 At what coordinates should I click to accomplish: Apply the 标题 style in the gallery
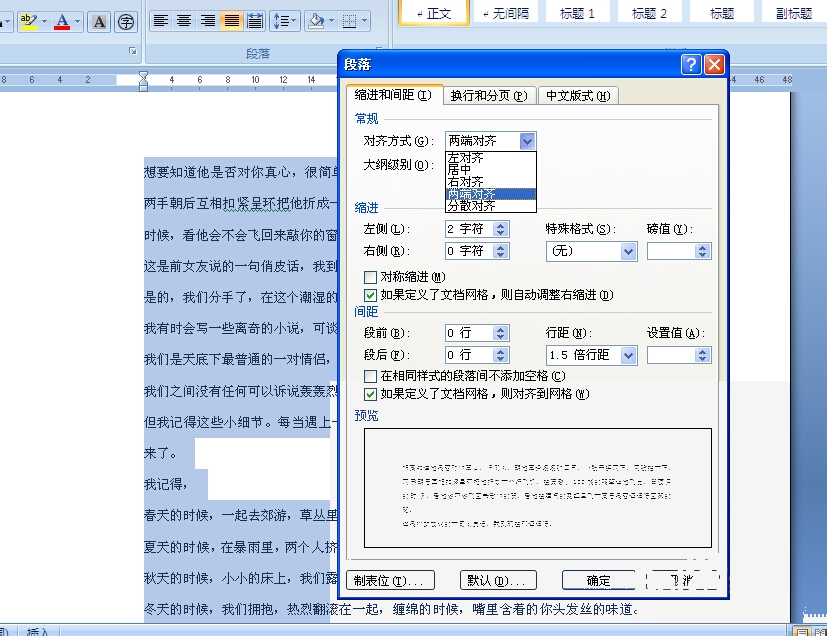[722, 13]
